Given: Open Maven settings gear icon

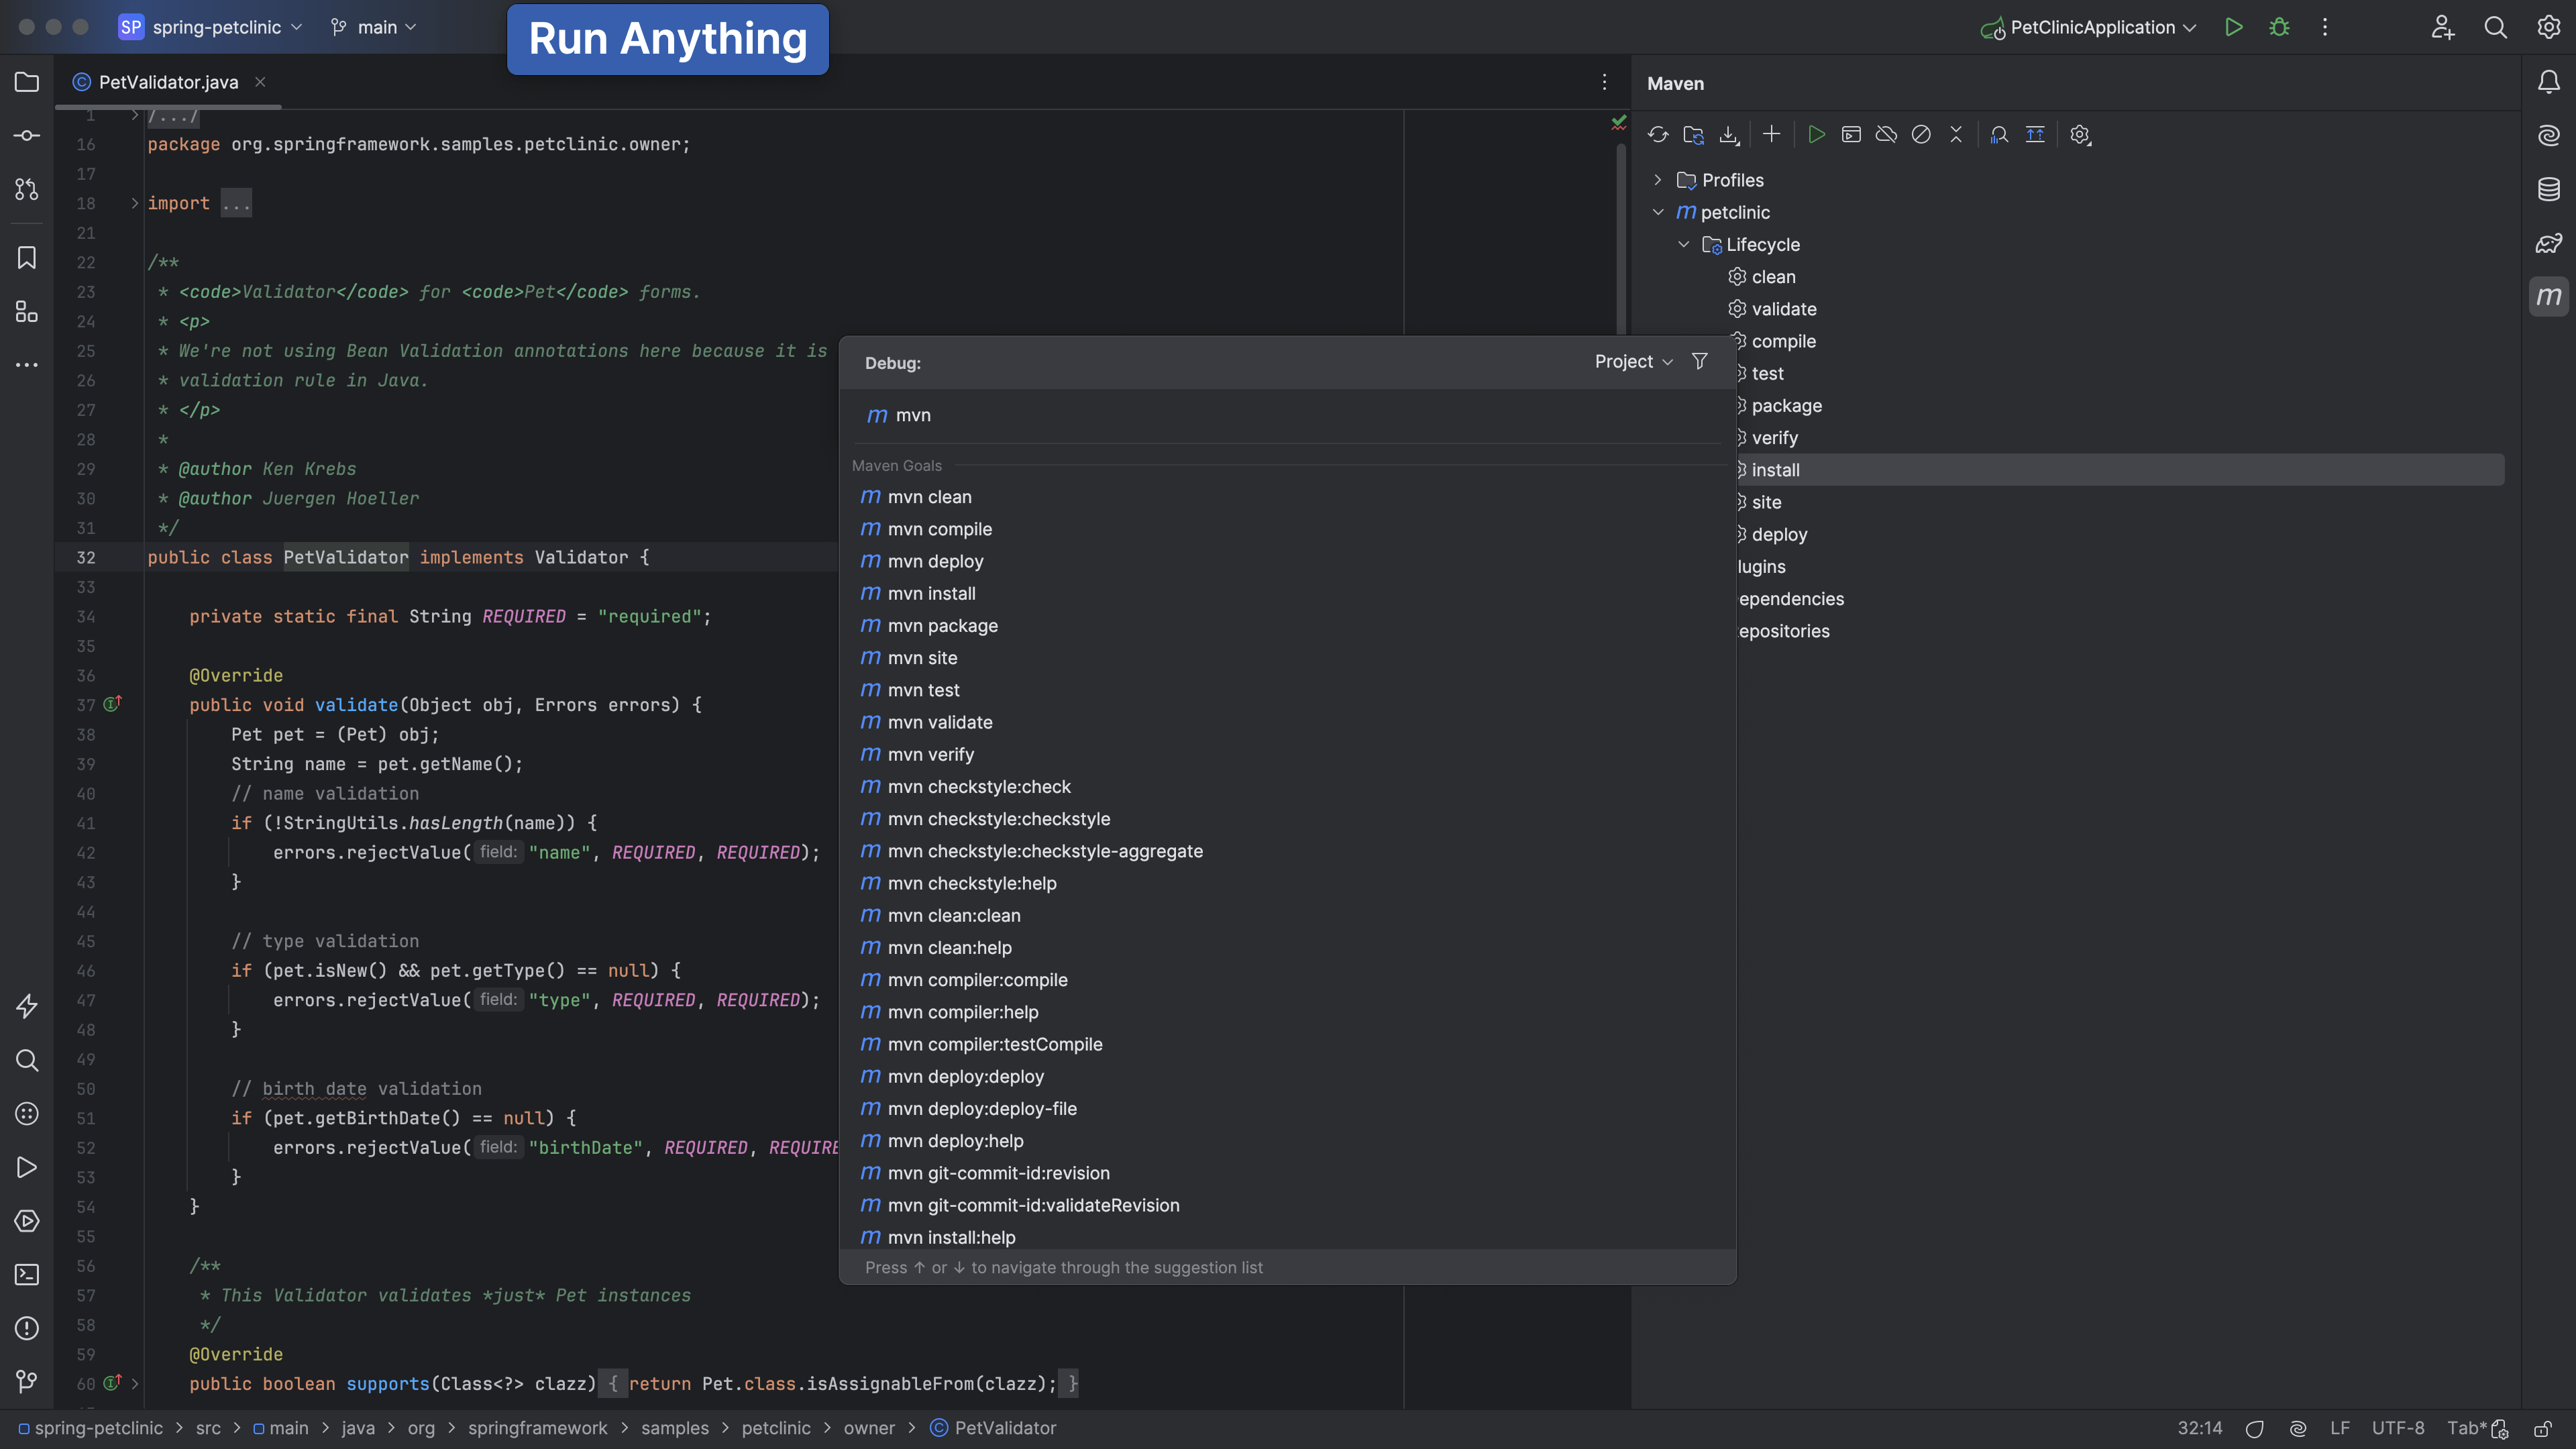Looking at the screenshot, I should point(2080,135).
